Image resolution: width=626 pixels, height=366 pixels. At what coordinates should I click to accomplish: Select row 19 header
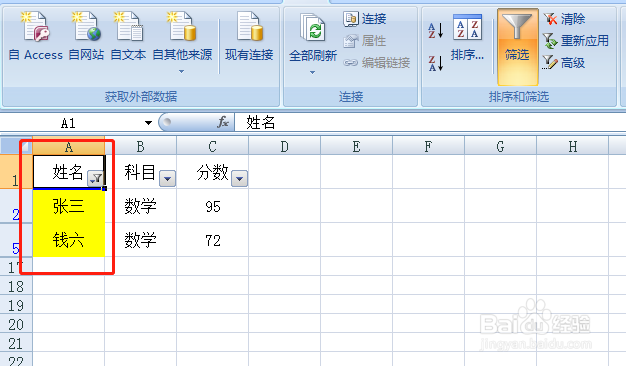(x=16, y=305)
